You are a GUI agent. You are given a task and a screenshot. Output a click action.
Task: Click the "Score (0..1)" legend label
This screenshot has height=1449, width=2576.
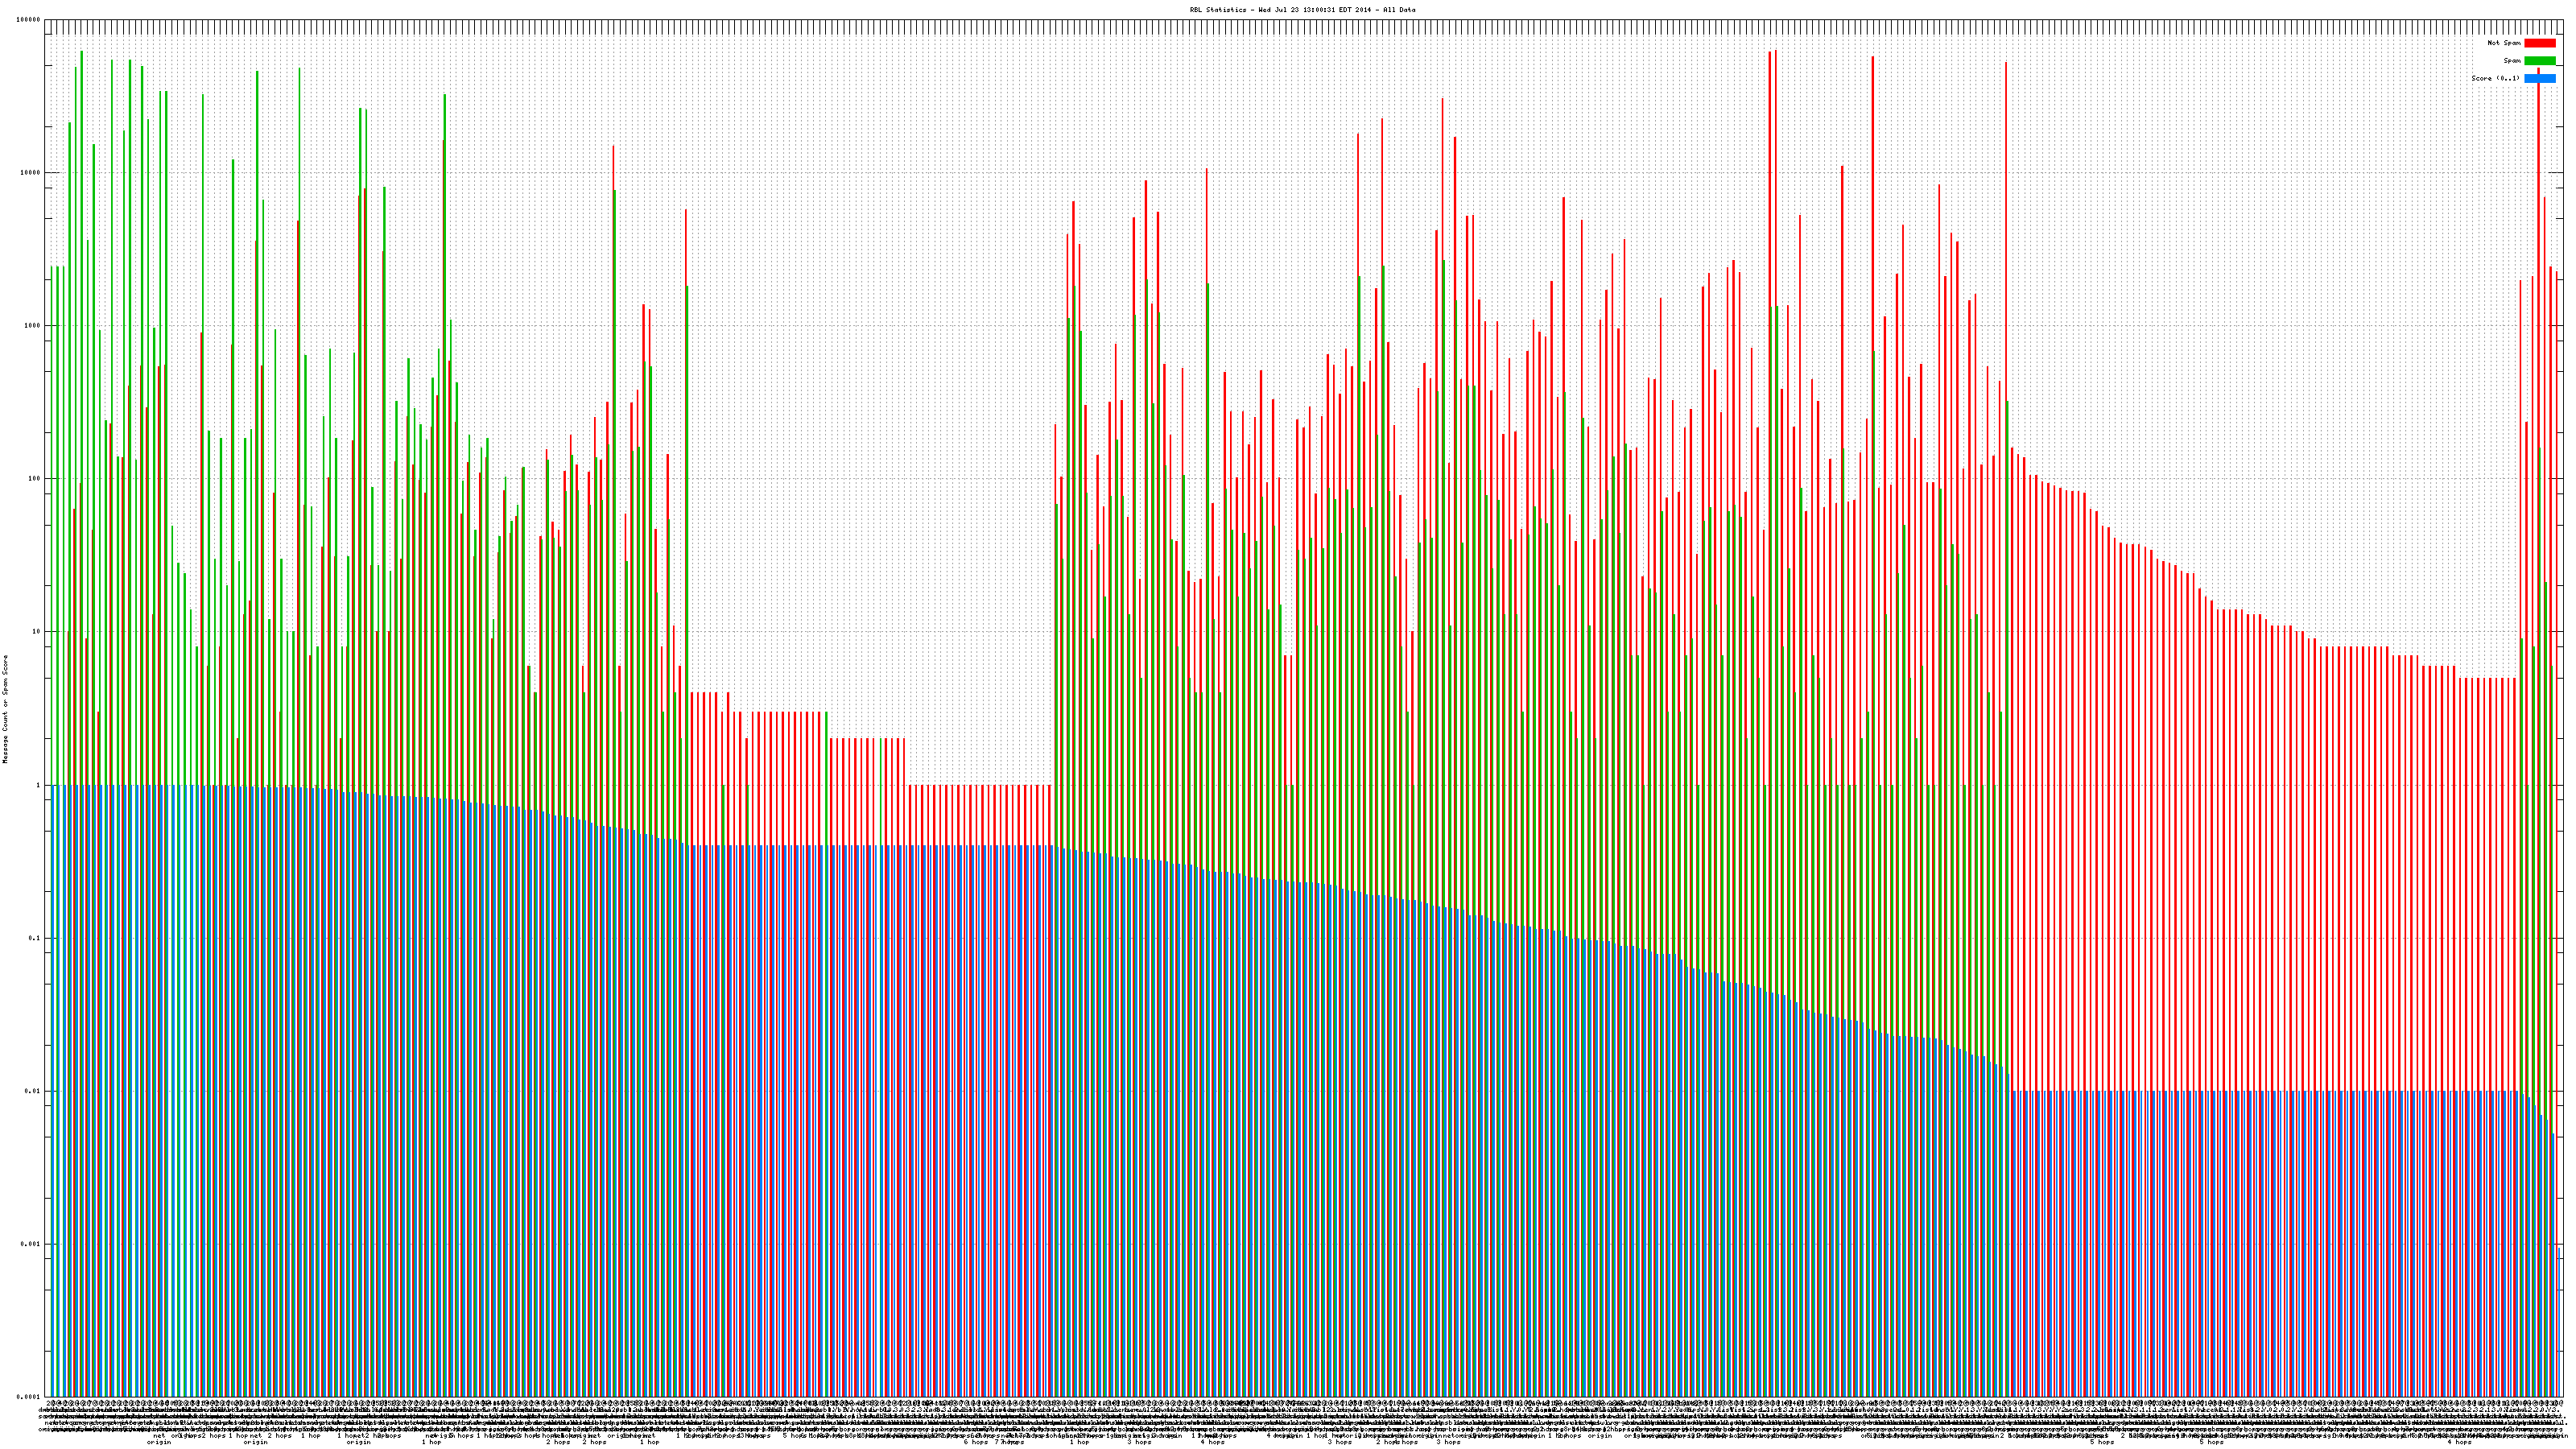pyautogui.click(x=2495, y=78)
